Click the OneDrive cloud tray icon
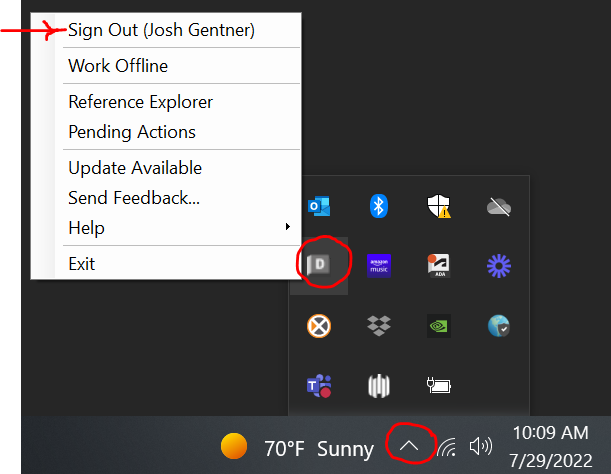 click(499, 207)
